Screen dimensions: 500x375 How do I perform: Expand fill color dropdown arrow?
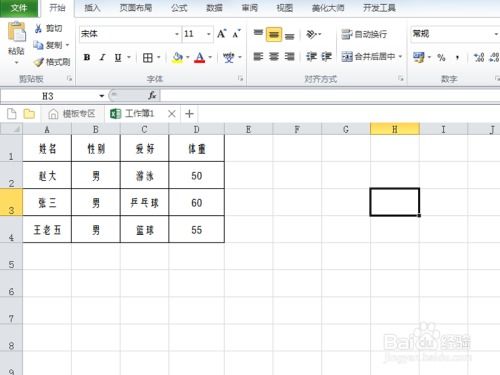click(188, 57)
